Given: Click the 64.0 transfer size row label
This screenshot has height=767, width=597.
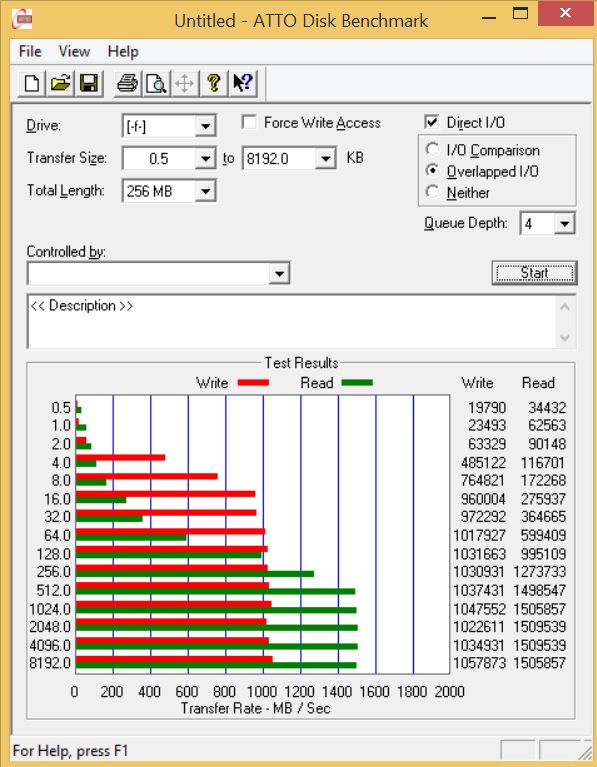Looking at the screenshot, I should click(57, 535).
